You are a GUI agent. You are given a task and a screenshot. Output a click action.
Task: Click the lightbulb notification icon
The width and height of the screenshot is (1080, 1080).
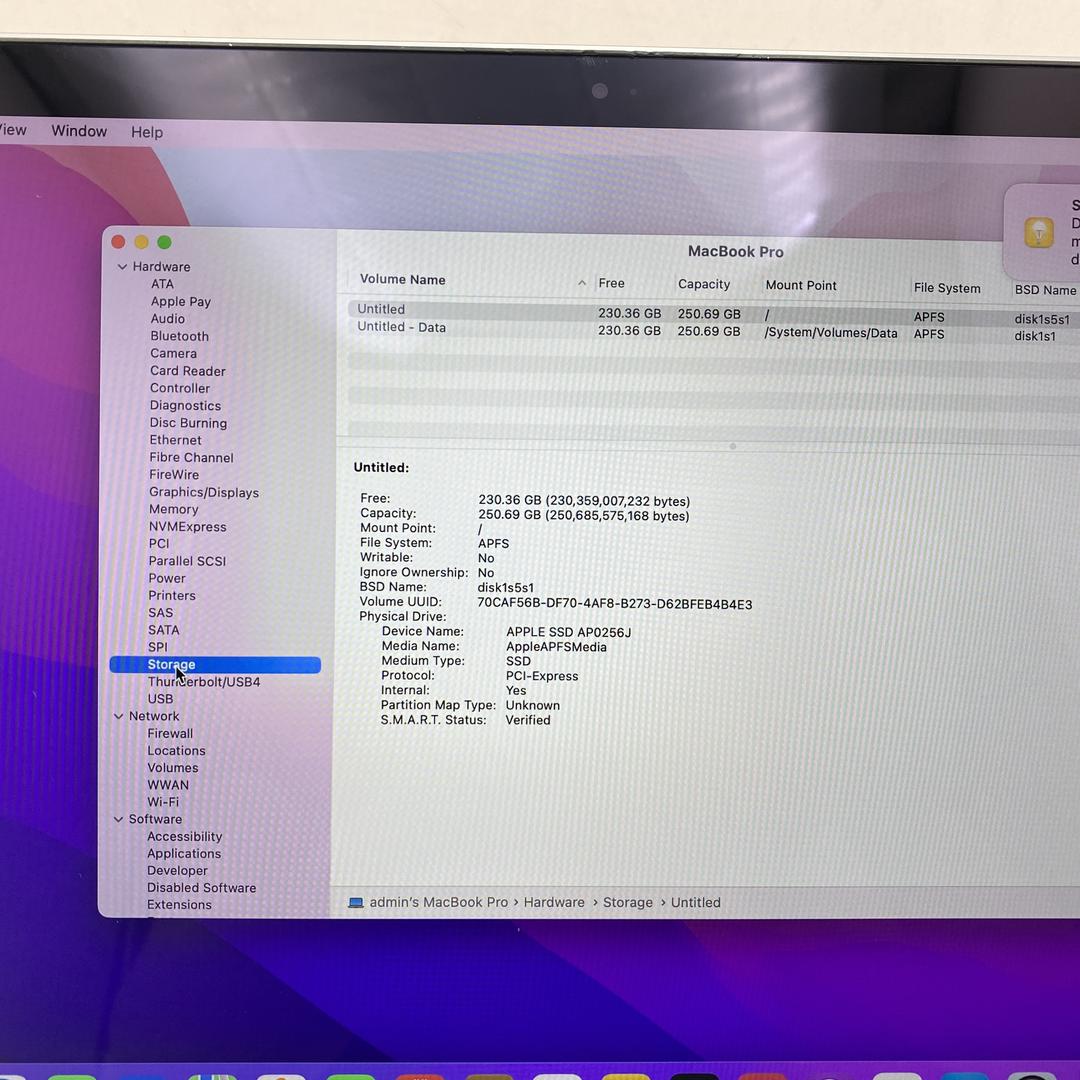(x=1039, y=232)
